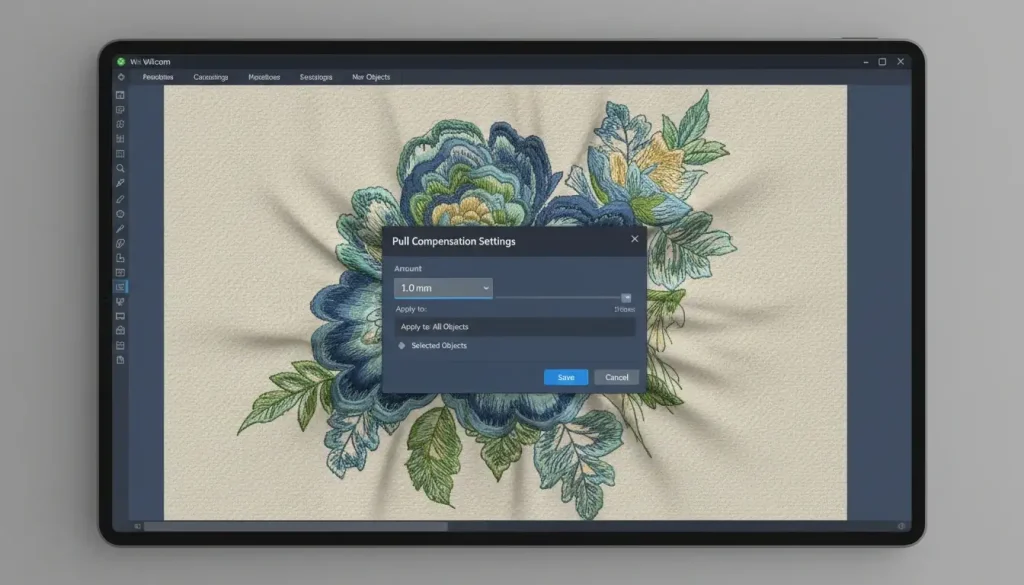
Task: Open the Properties menu
Action: point(158,76)
